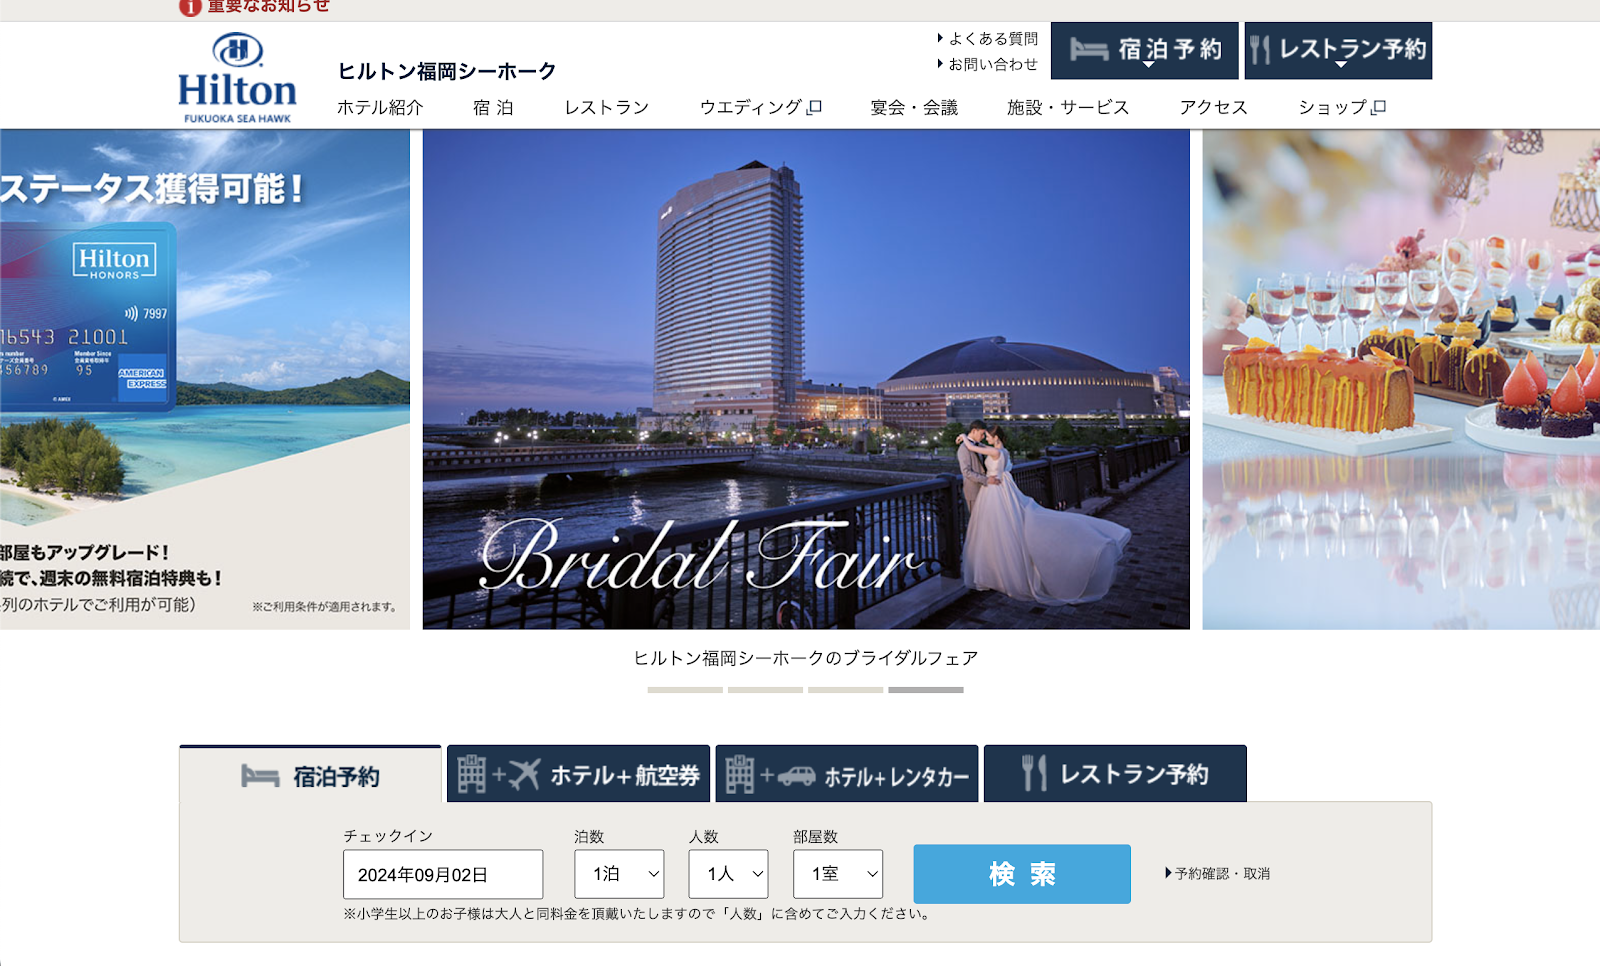Click the red 重要なお知らせ info icon
This screenshot has height=966, width=1600.
point(190,7)
